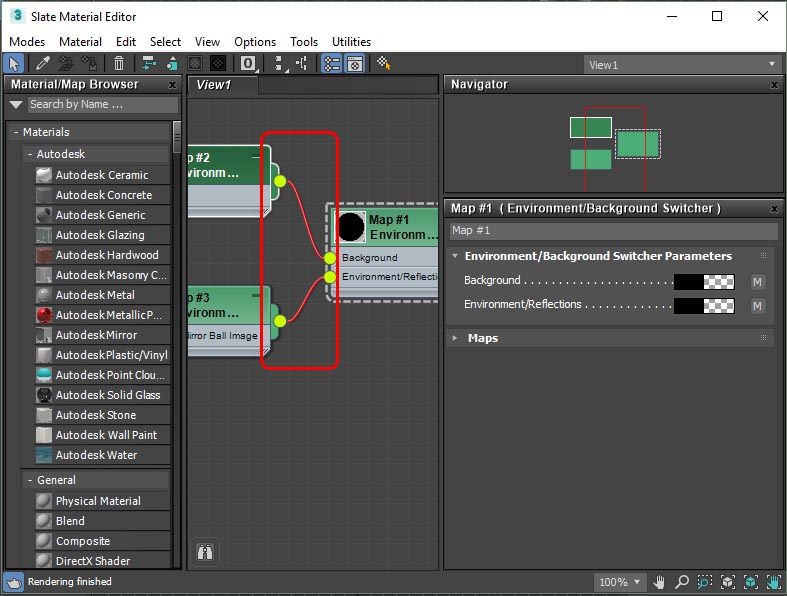Viewport: 787px width, 596px height.
Task: Select DirectX Shader entry
Action: [102, 561]
